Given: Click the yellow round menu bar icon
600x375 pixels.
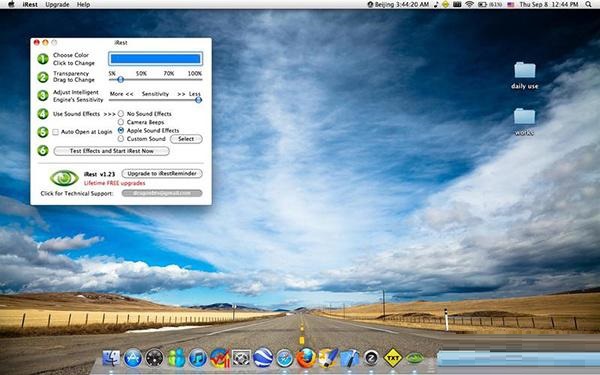Looking at the screenshot, I should (445, 4).
